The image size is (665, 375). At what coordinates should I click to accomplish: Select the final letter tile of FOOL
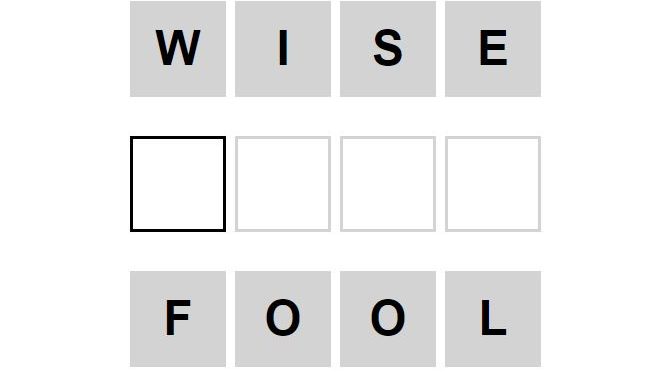click(x=493, y=319)
